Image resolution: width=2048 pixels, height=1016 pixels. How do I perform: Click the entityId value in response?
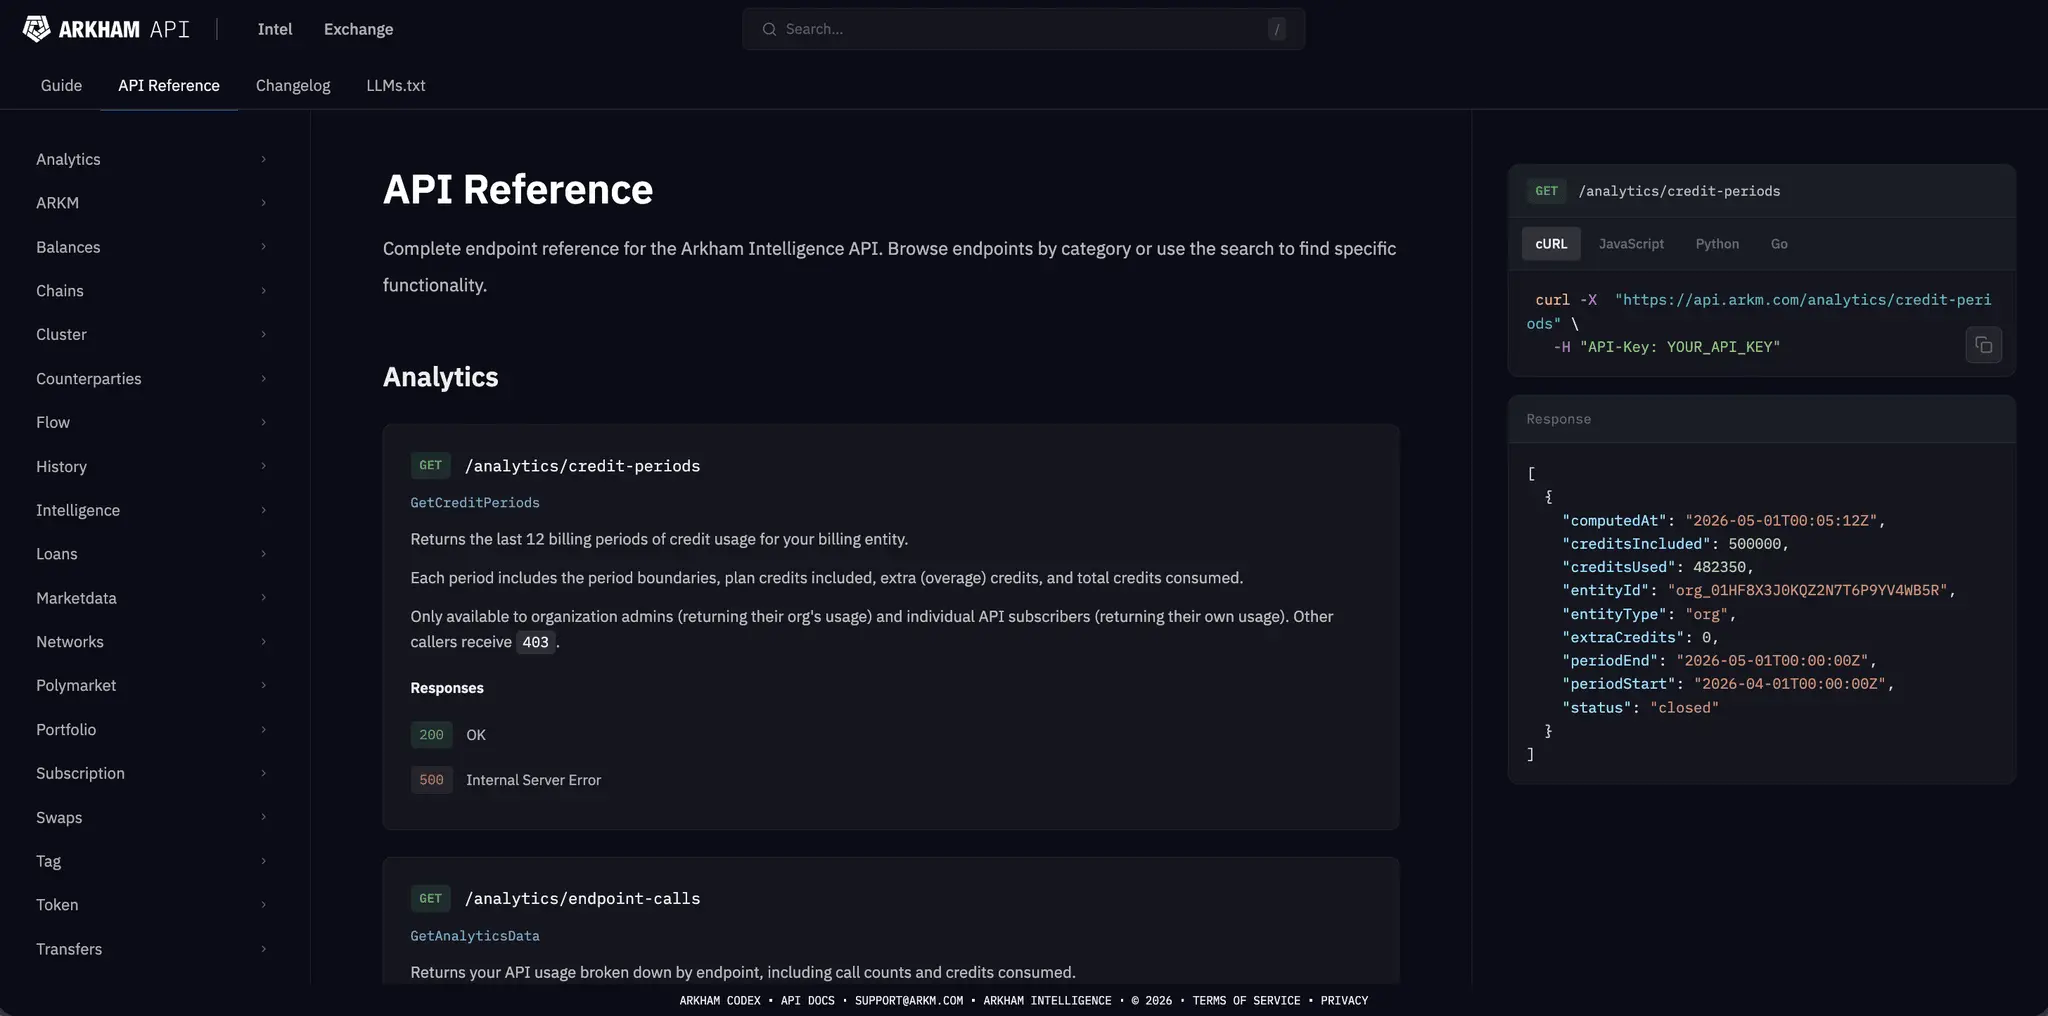point(1807,591)
